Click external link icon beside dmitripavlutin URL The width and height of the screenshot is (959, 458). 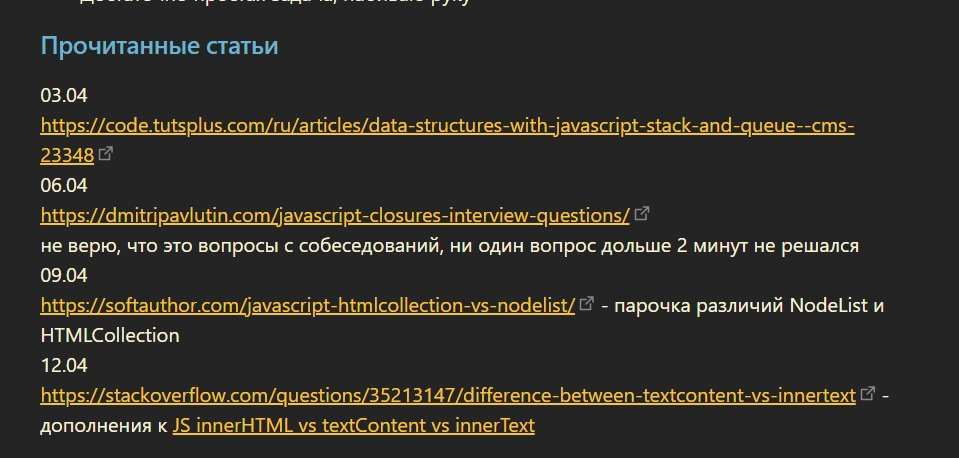click(642, 214)
